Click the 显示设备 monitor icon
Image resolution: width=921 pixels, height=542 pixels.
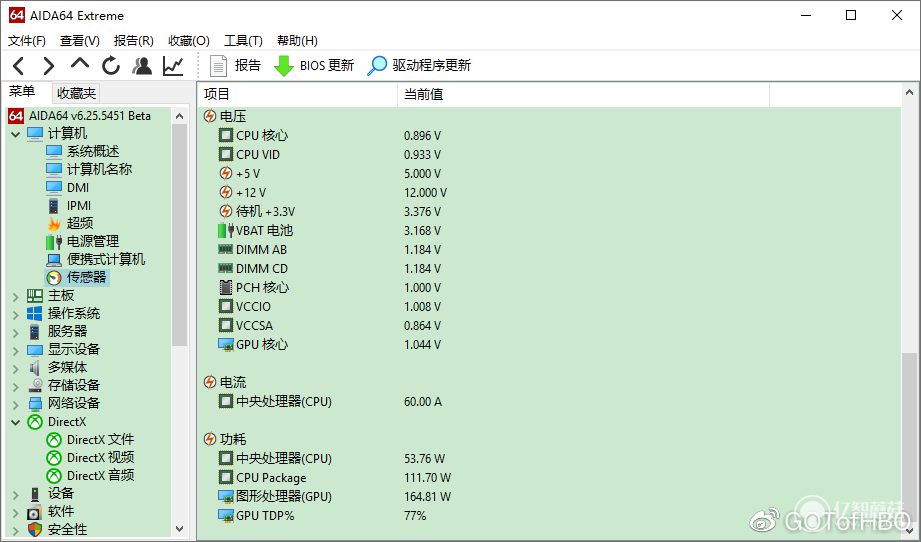point(35,350)
